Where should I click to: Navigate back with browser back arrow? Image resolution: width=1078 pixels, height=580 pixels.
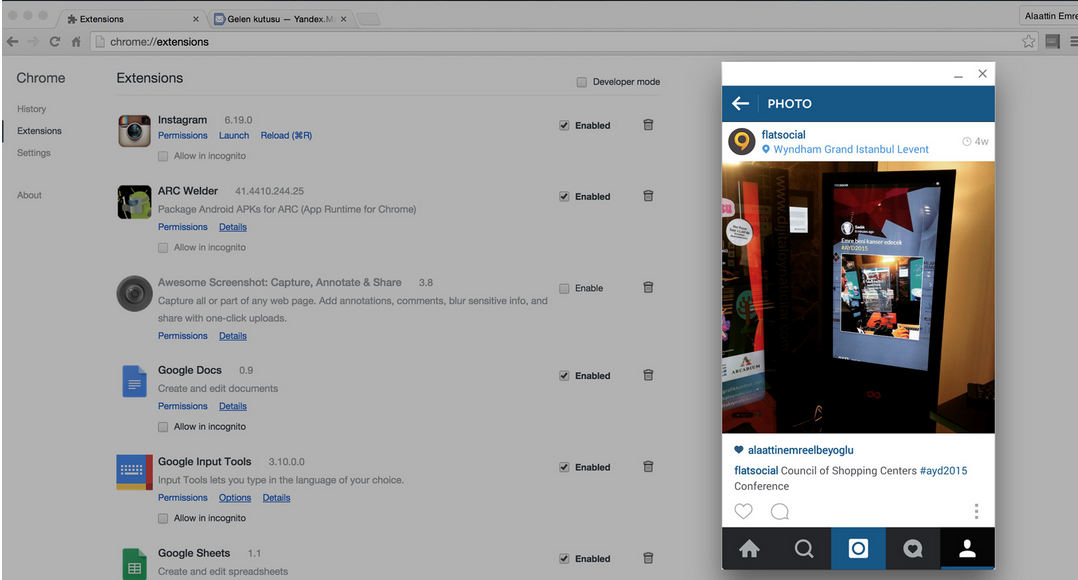coord(12,41)
